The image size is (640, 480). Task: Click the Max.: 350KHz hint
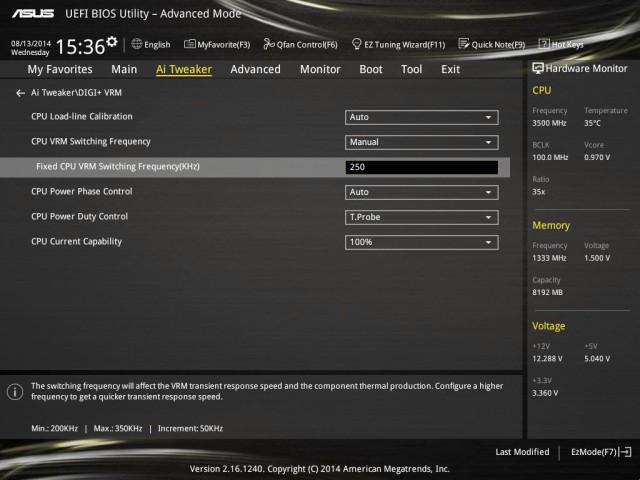pos(118,429)
